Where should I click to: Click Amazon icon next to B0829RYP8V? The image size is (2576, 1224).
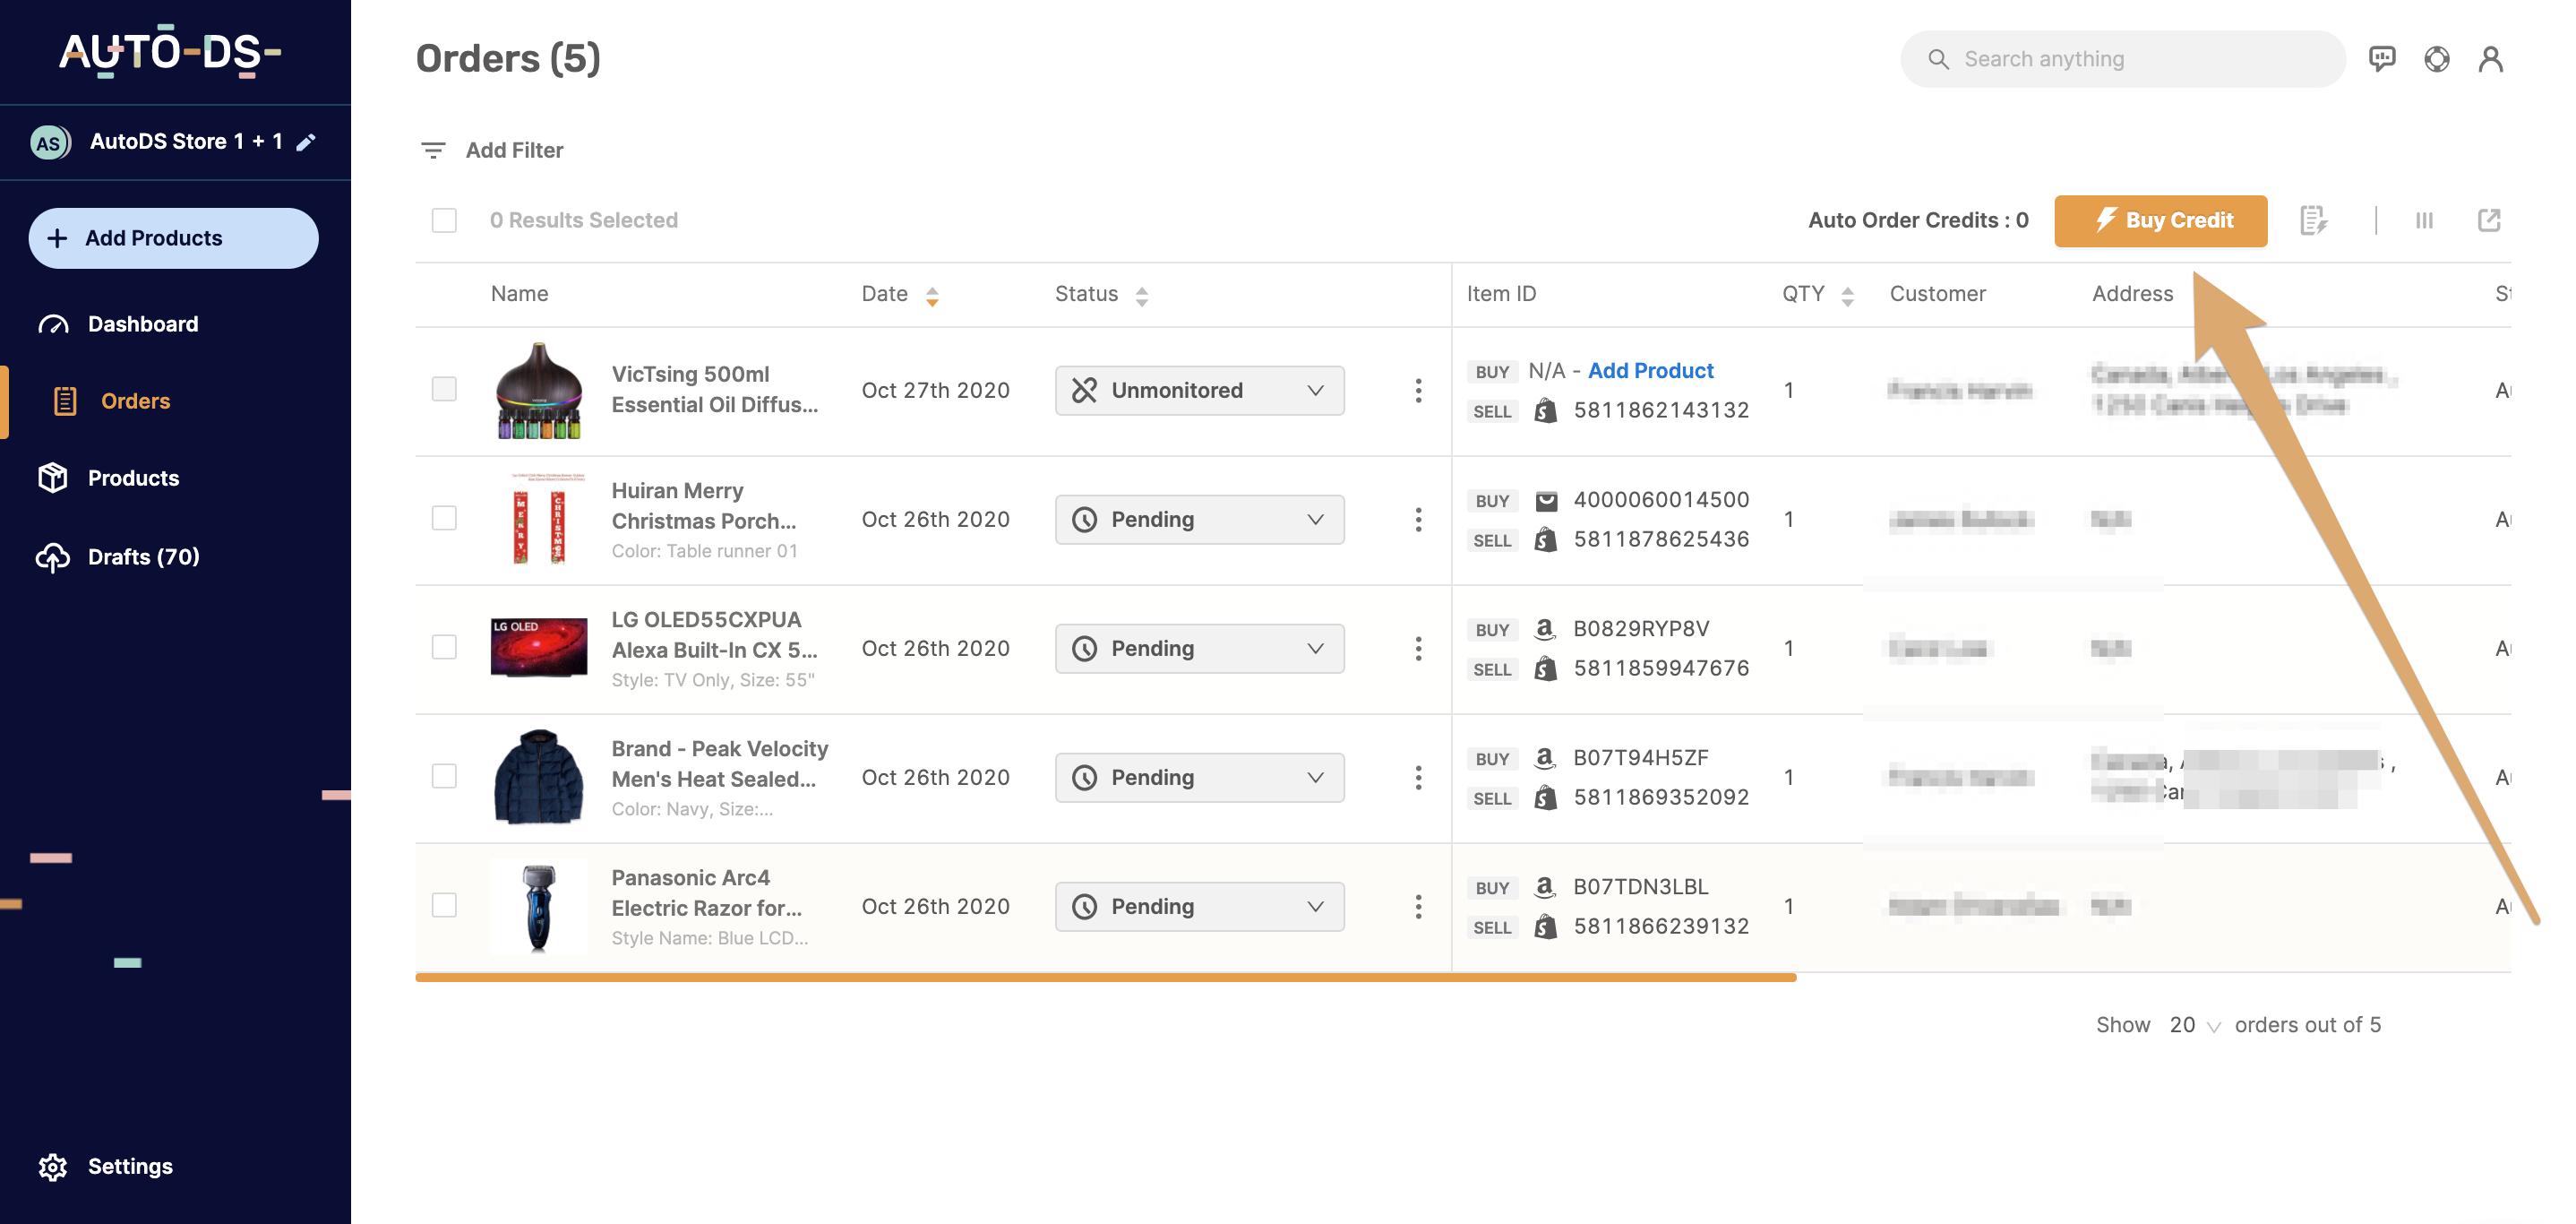coord(1545,629)
